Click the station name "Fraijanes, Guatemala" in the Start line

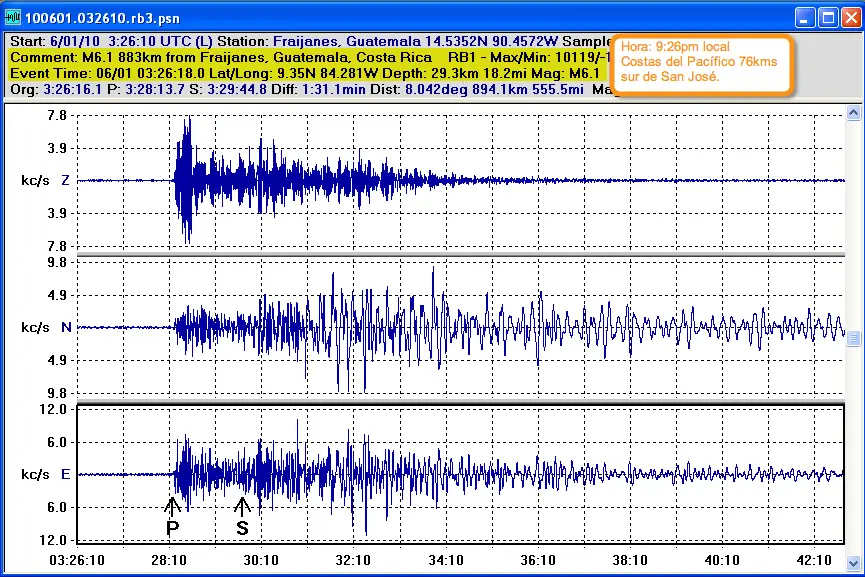(x=347, y=41)
